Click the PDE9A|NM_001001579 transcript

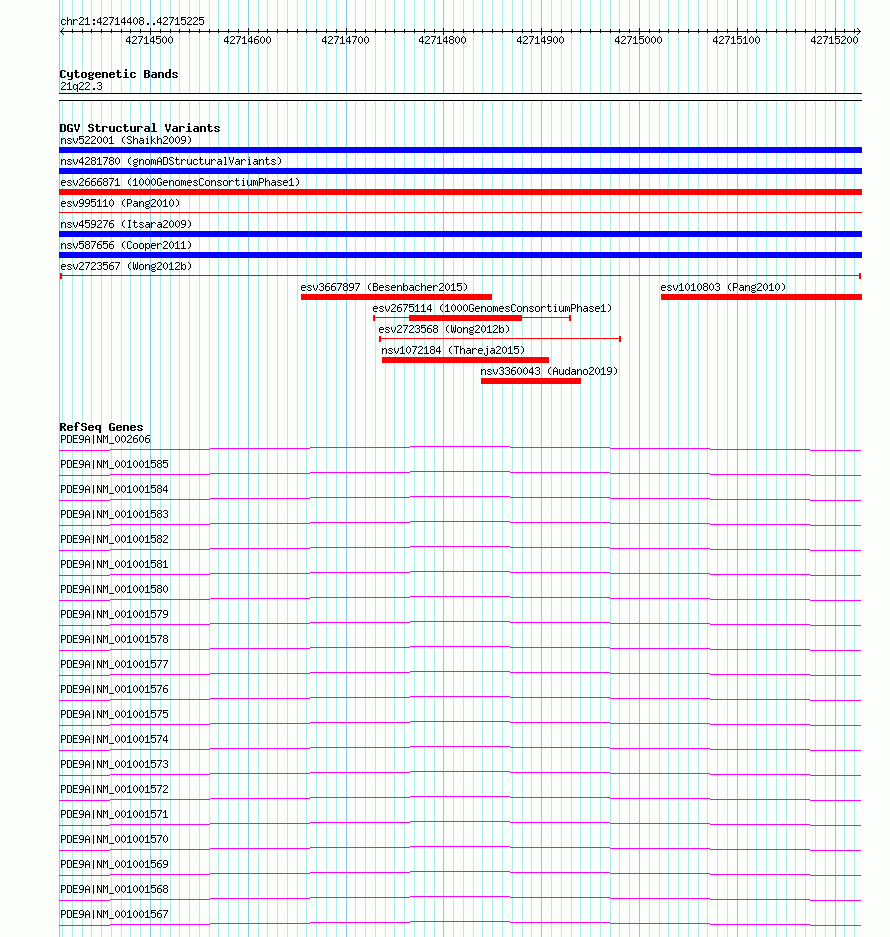tap(114, 614)
